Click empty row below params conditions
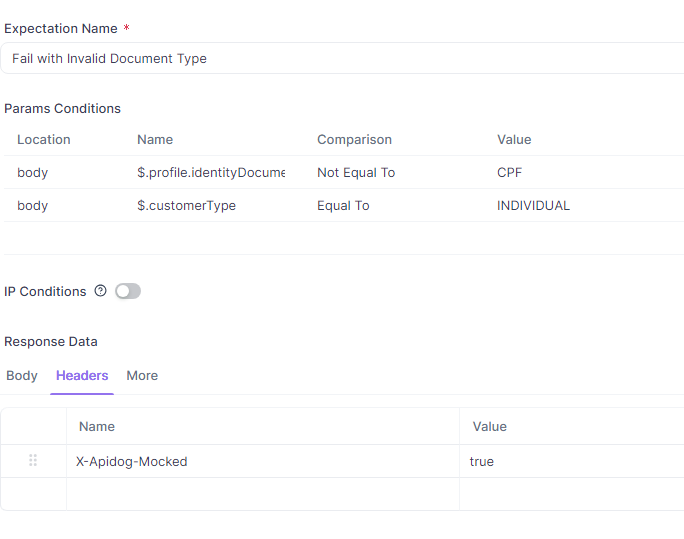This screenshot has width=684, height=539. 340,238
